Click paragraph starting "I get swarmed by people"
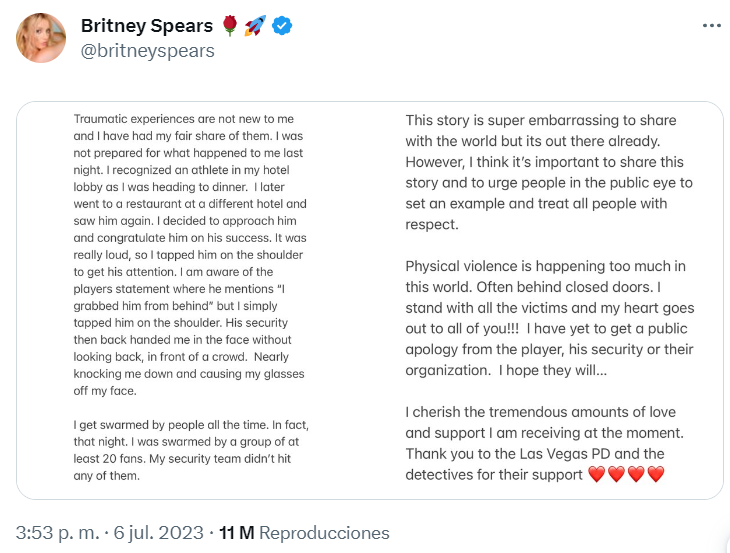This screenshot has height=553, width=730. point(191,445)
